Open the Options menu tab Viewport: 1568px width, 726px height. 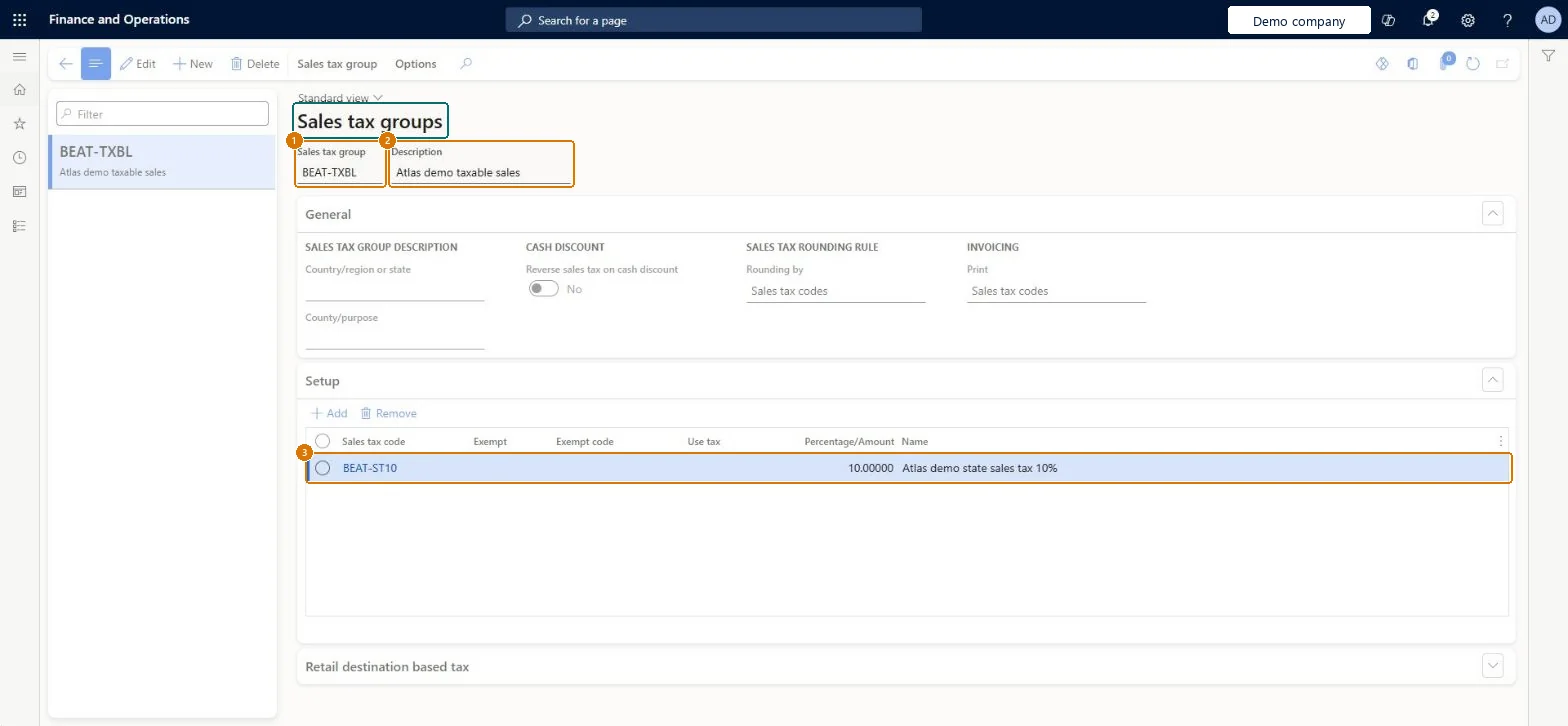coord(416,64)
